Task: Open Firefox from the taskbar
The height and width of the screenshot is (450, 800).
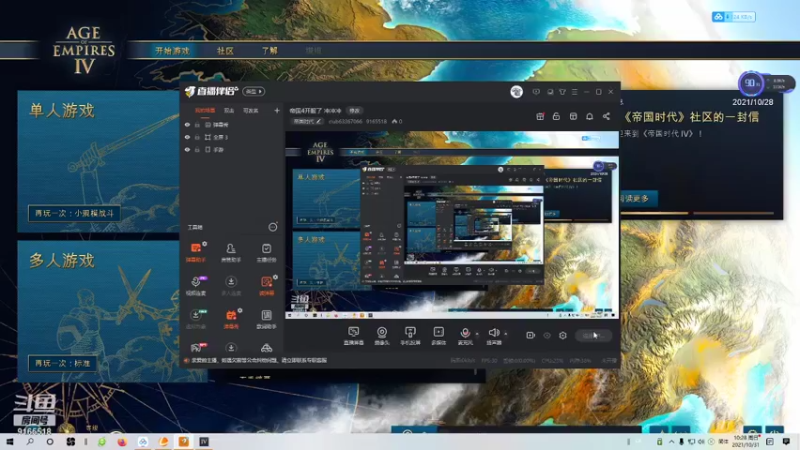Action: (122, 442)
